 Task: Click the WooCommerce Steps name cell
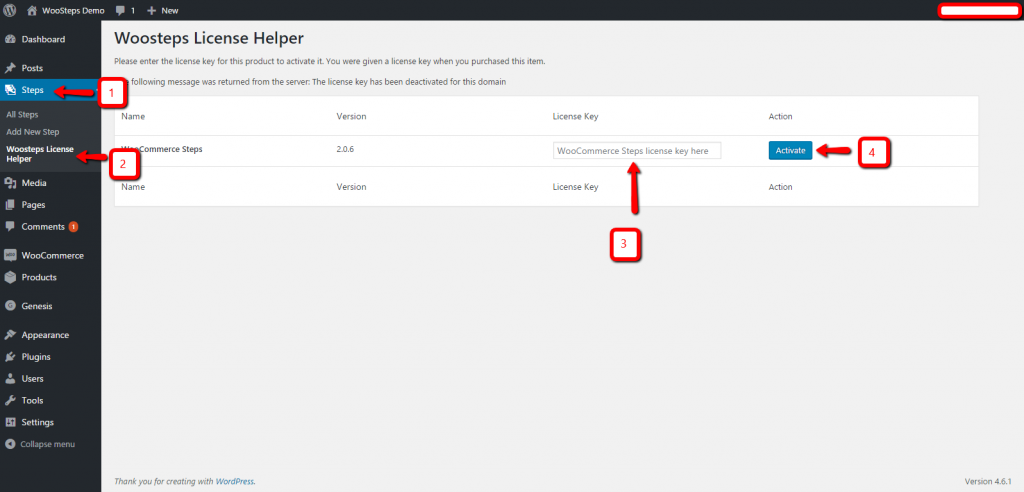click(162, 149)
